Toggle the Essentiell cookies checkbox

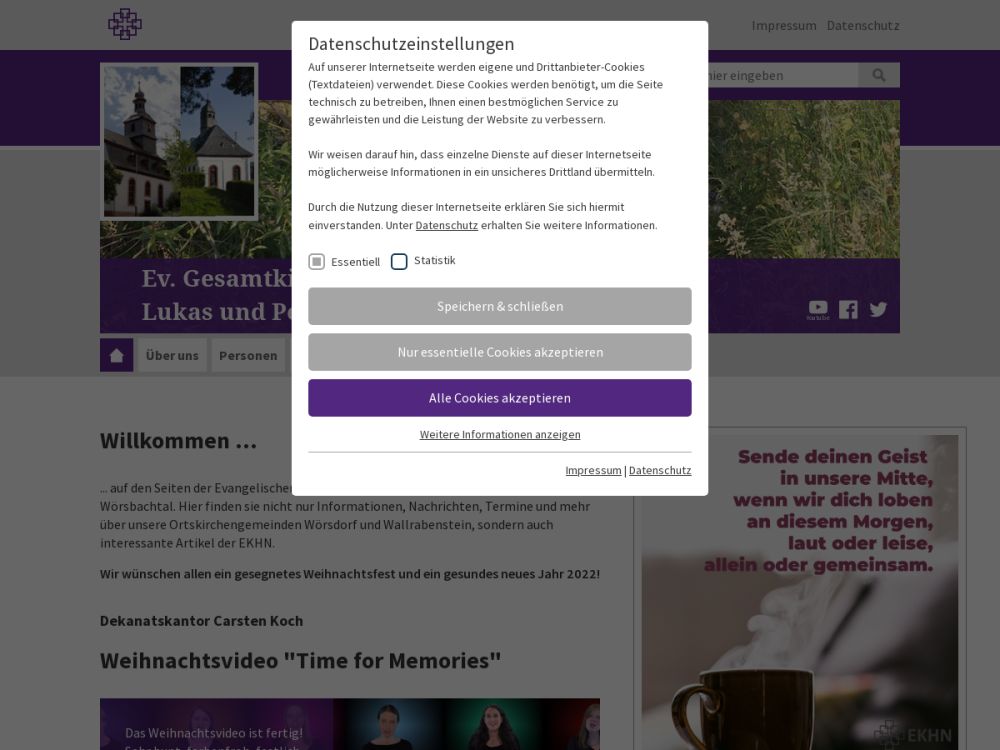coord(317,262)
